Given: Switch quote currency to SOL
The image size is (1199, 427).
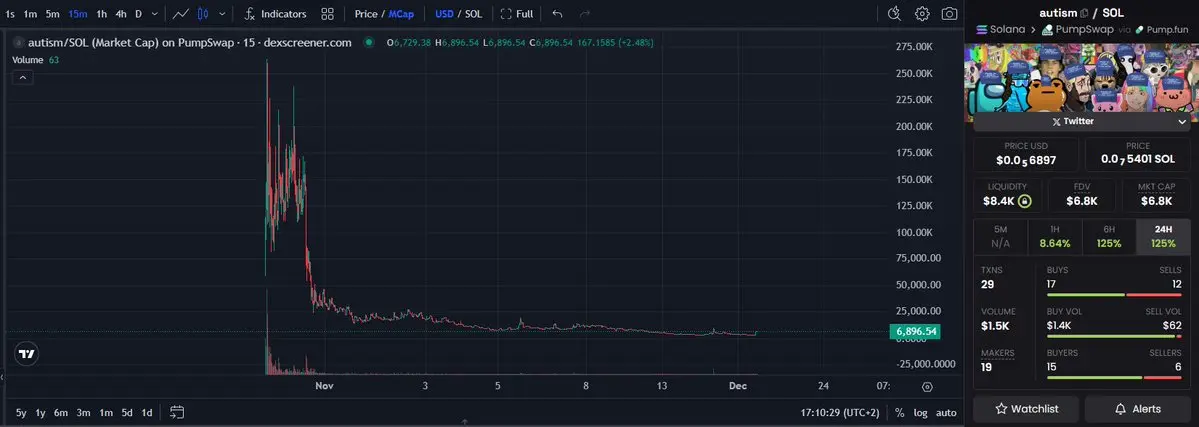Looking at the screenshot, I should (473, 14).
